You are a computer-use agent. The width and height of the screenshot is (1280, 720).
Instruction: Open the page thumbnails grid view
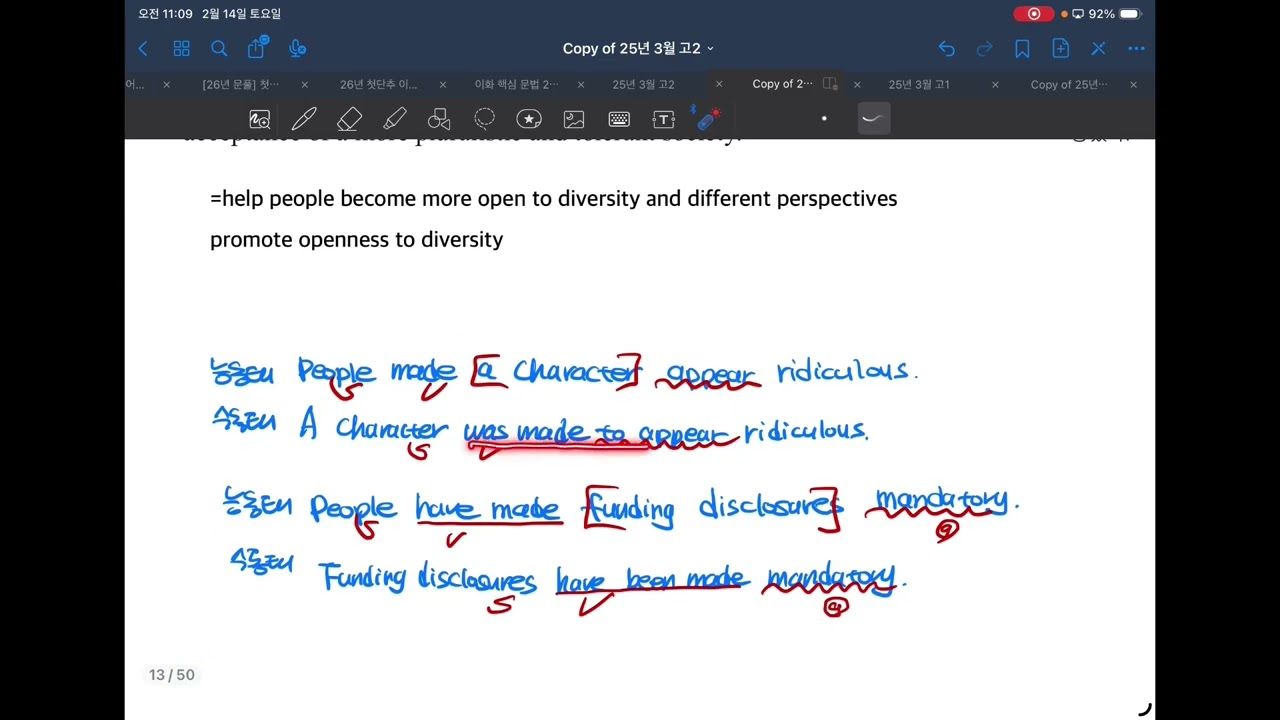pyautogui.click(x=181, y=48)
